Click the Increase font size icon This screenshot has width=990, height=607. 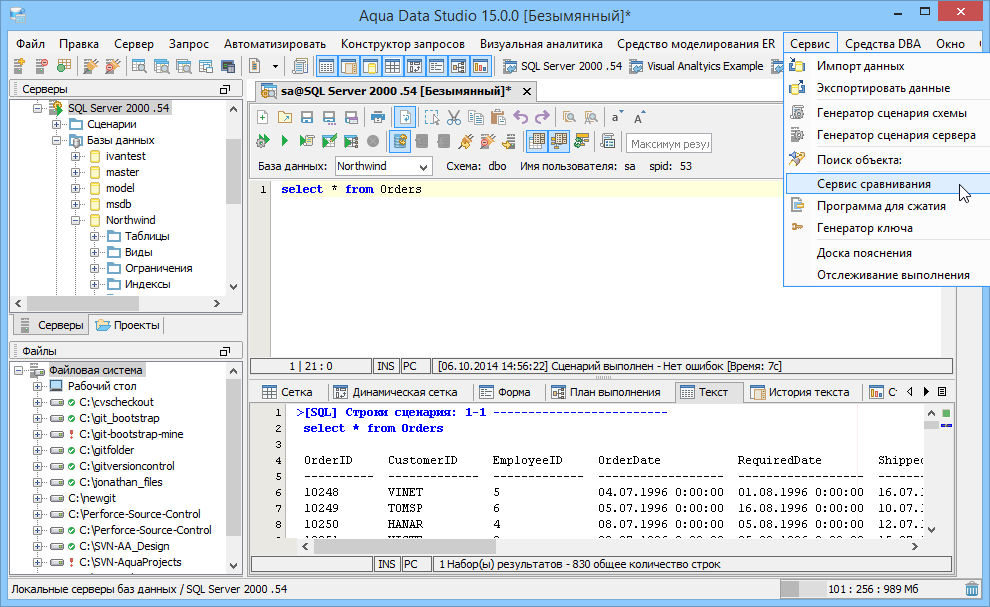pyautogui.click(x=639, y=117)
